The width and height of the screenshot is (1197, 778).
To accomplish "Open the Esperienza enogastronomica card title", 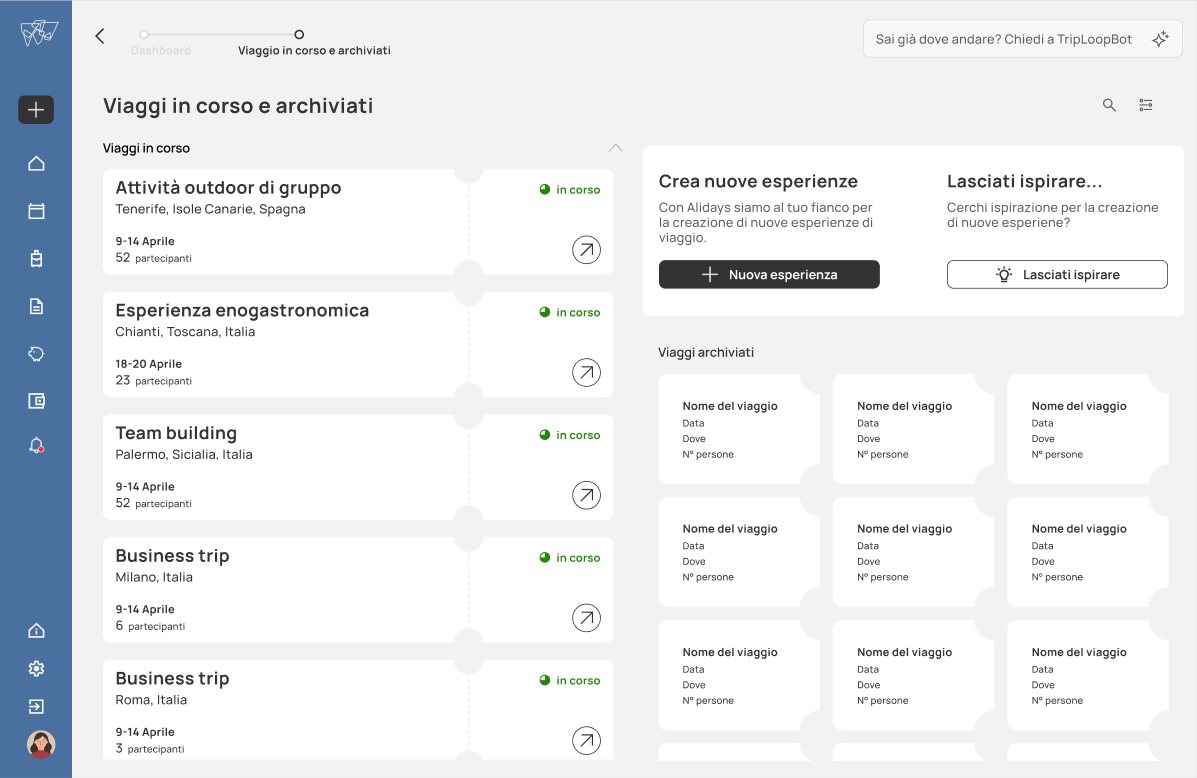I will (x=242, y=311).
